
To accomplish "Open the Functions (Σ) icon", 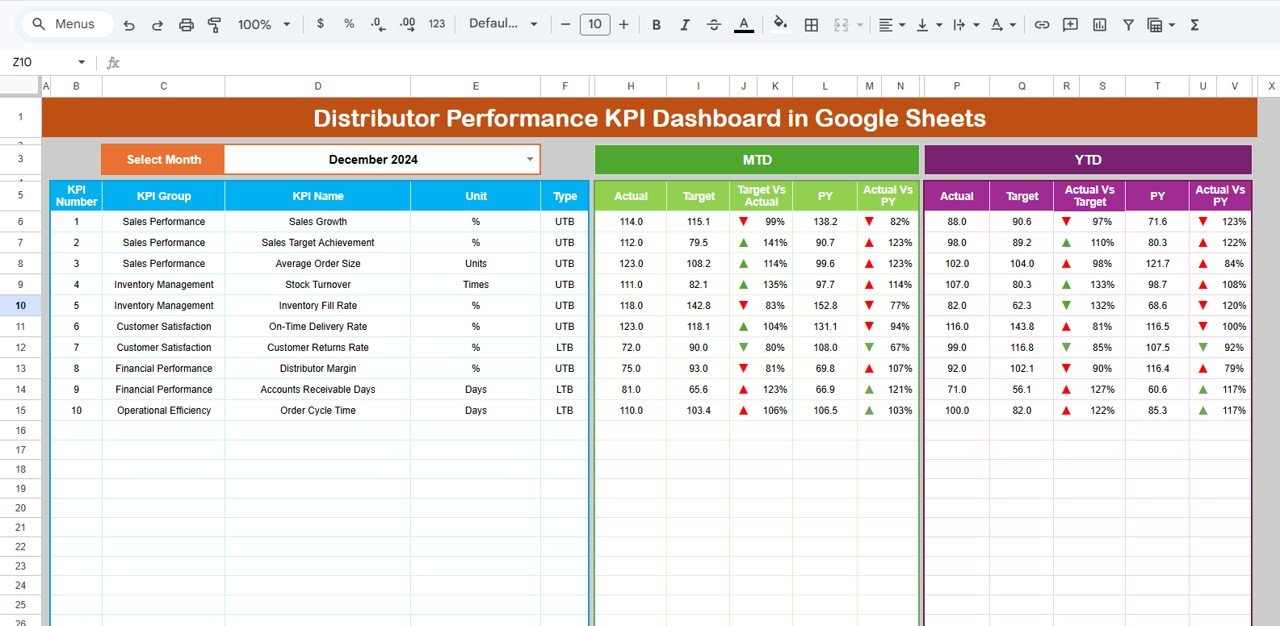I will (1194, 24).
